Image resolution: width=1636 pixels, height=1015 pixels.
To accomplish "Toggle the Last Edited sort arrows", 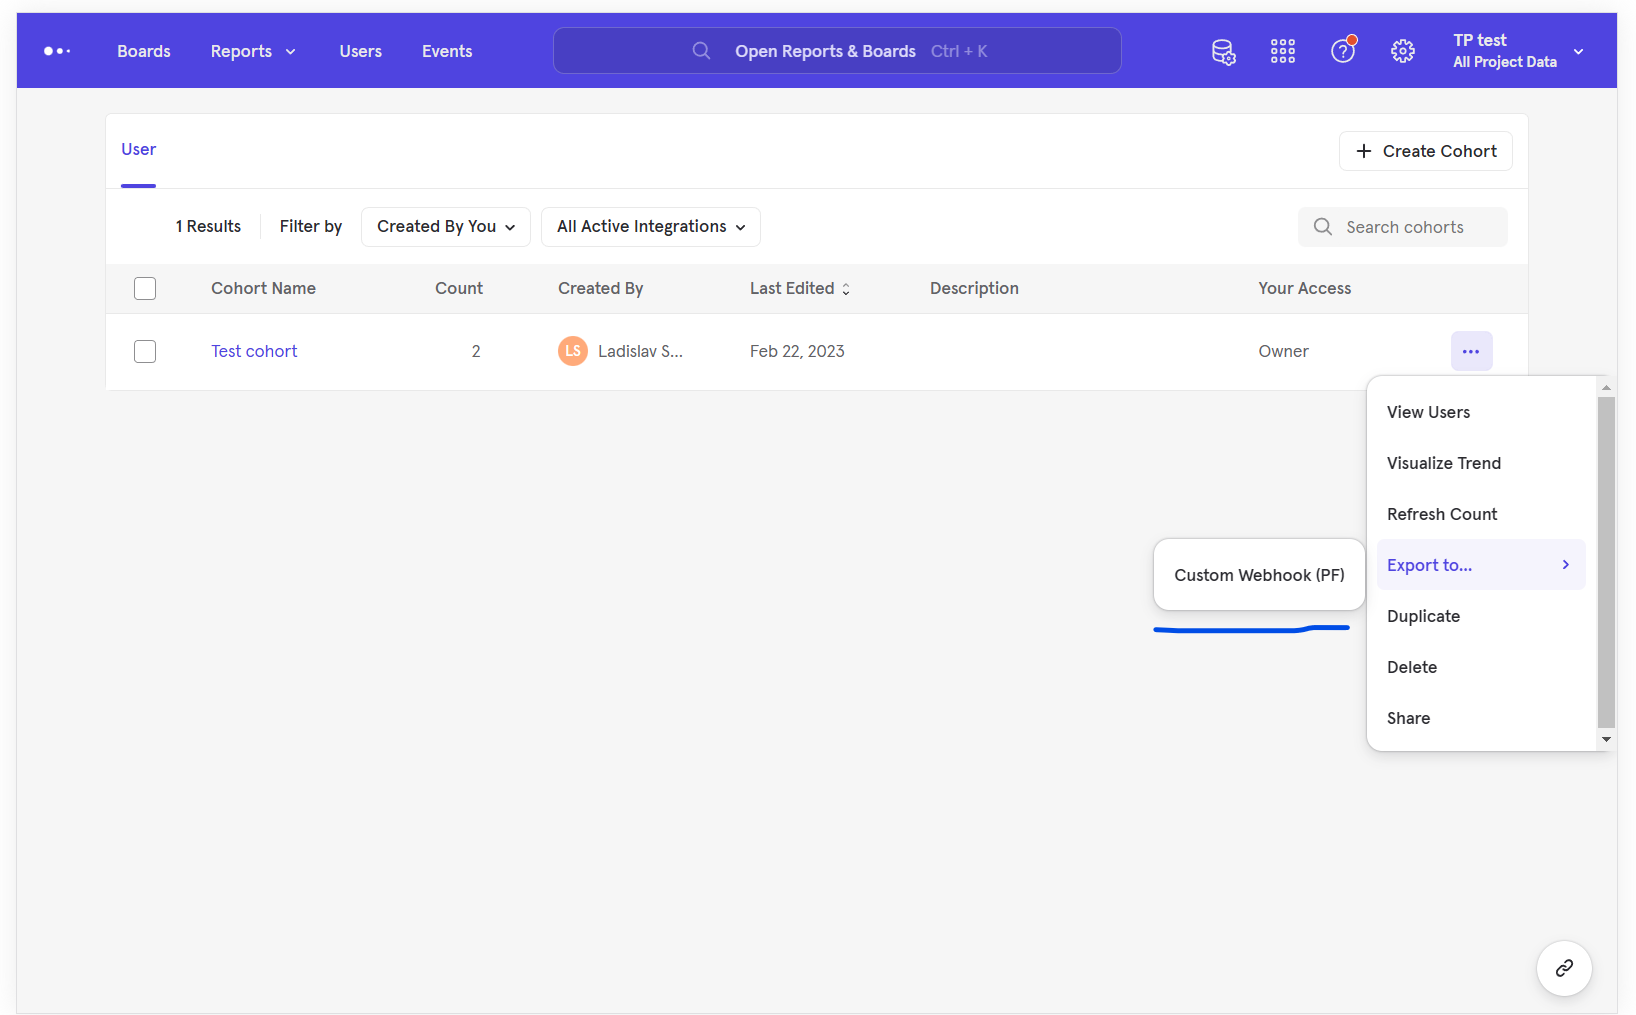I will point(846,288).
